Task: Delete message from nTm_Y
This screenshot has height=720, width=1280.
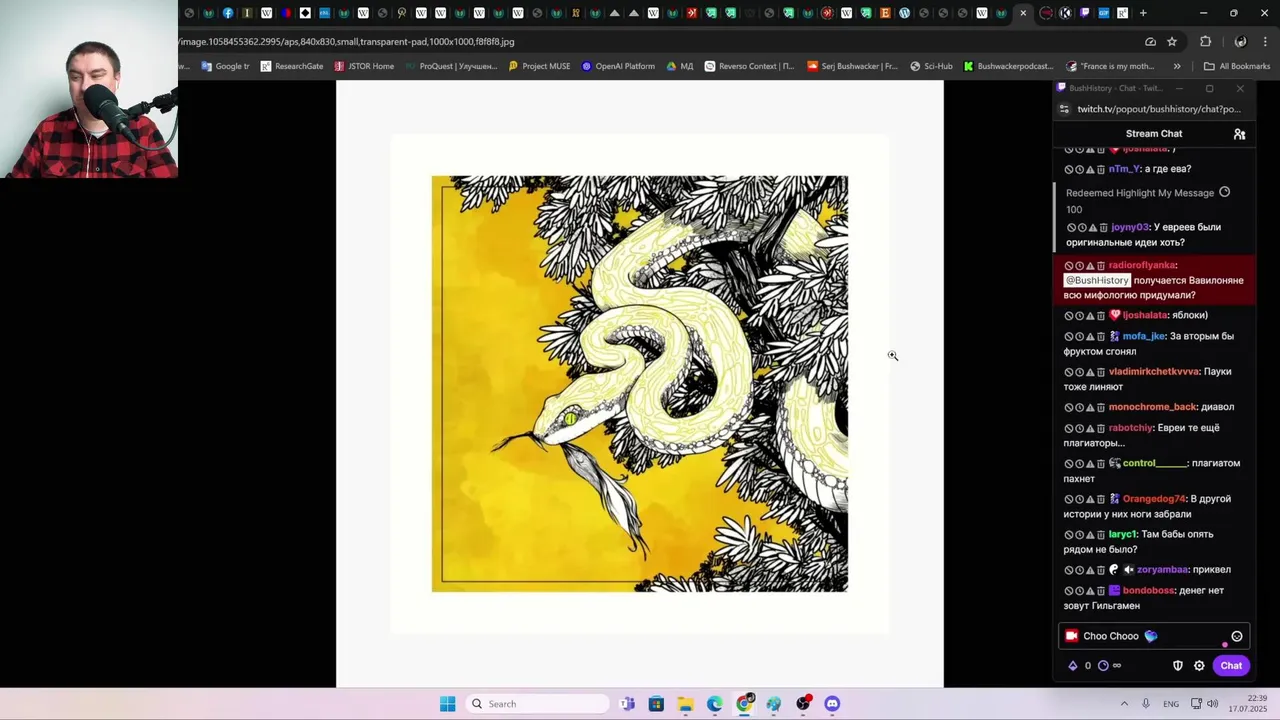Action: click(x=1103, y=170)
